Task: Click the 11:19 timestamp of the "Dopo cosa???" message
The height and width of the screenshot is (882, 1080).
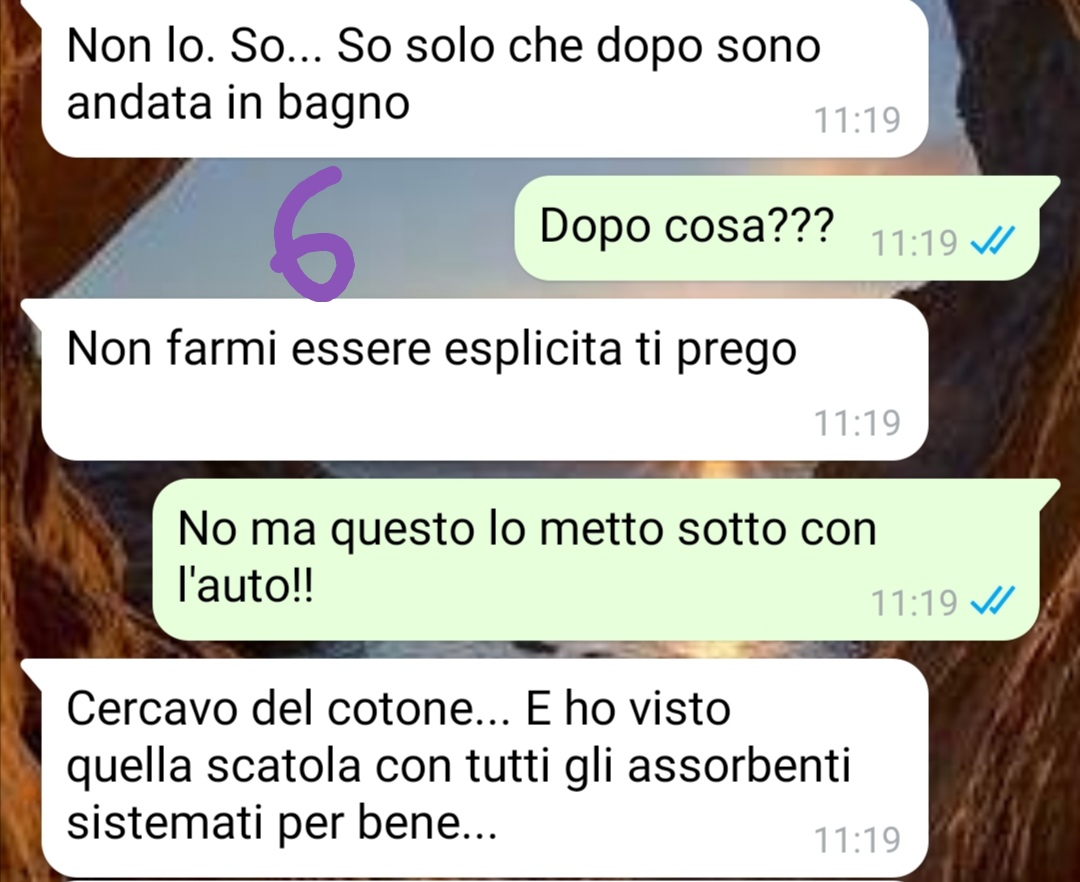Action: [915, 242]
